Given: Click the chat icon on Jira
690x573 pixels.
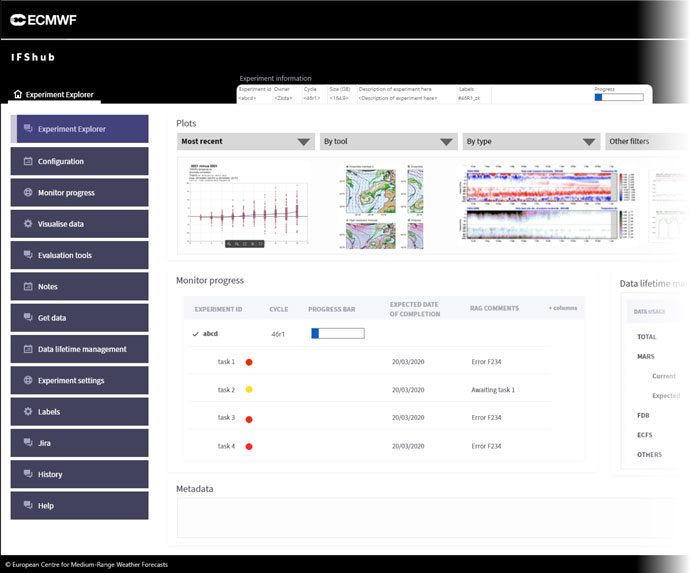Looking at the screenshot, I should [28, 442].
